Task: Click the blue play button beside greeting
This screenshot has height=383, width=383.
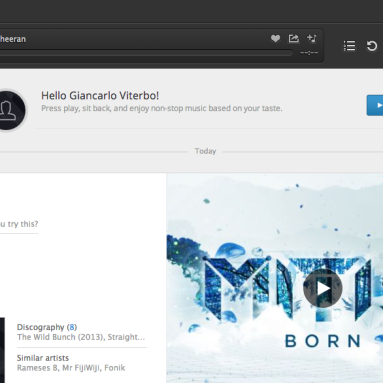Action: (375, 105)
